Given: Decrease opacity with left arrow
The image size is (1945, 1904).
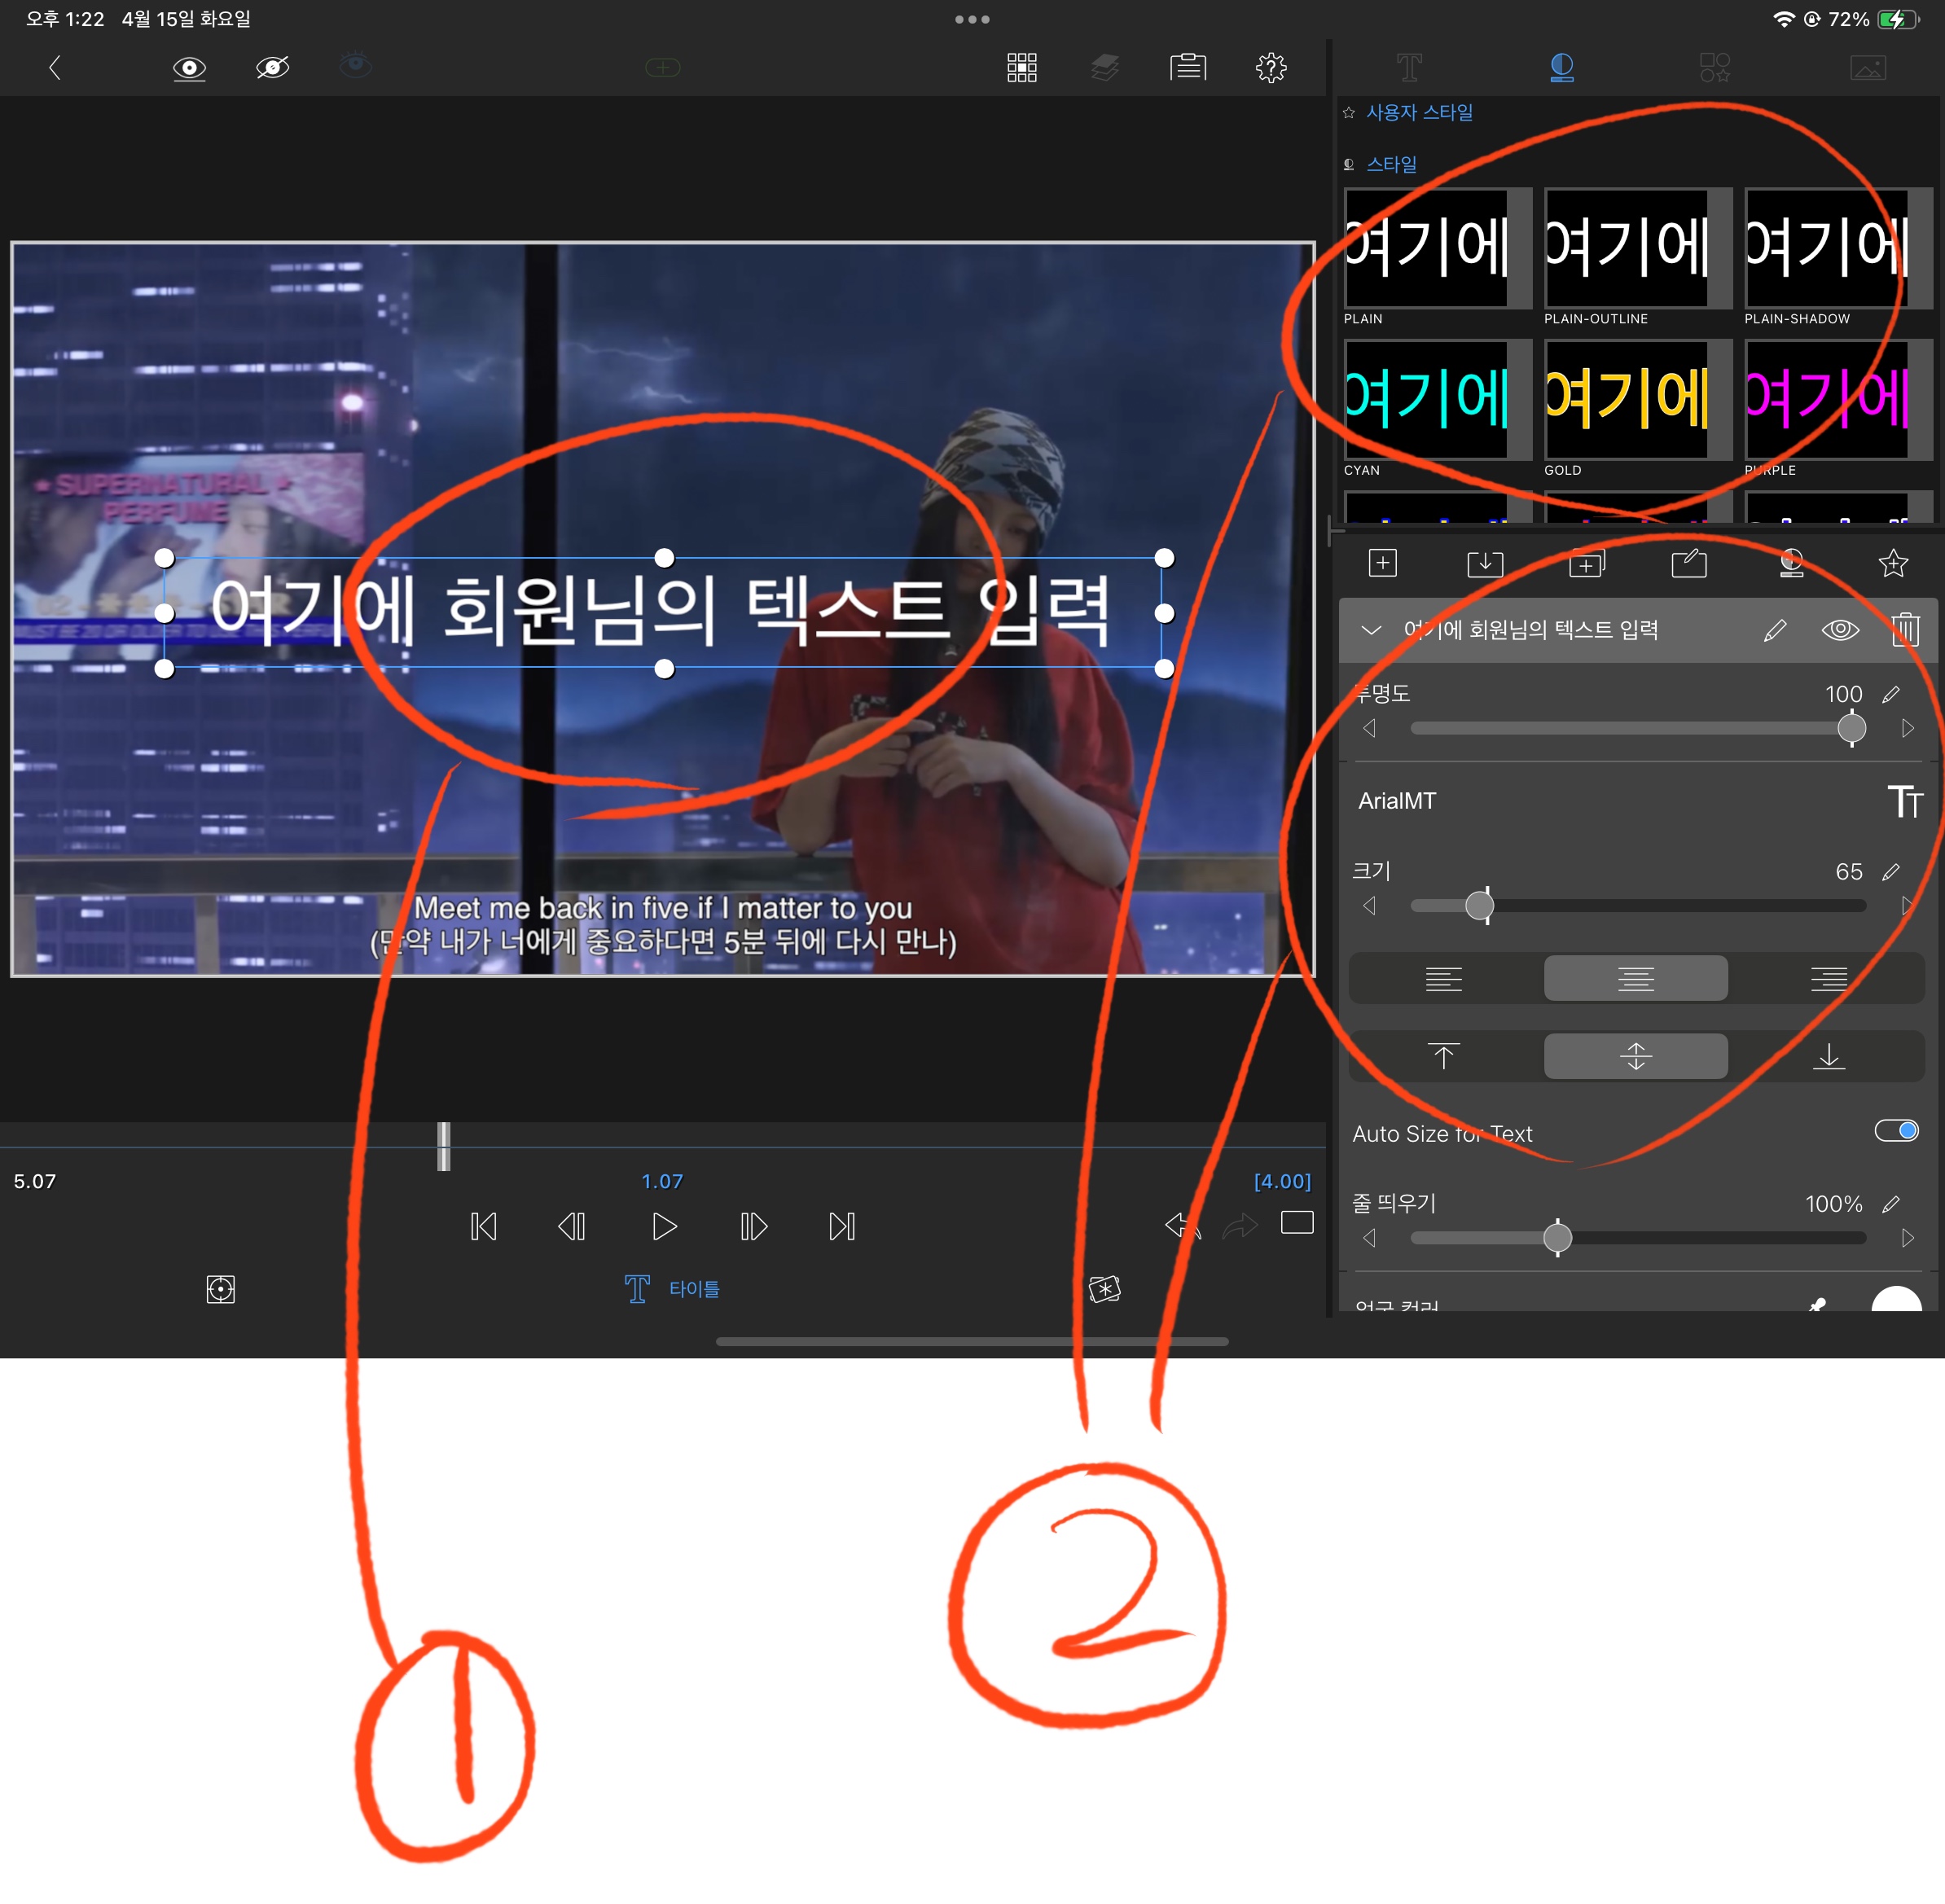Looking at the screenshot, I should (x=1369, y=729).
